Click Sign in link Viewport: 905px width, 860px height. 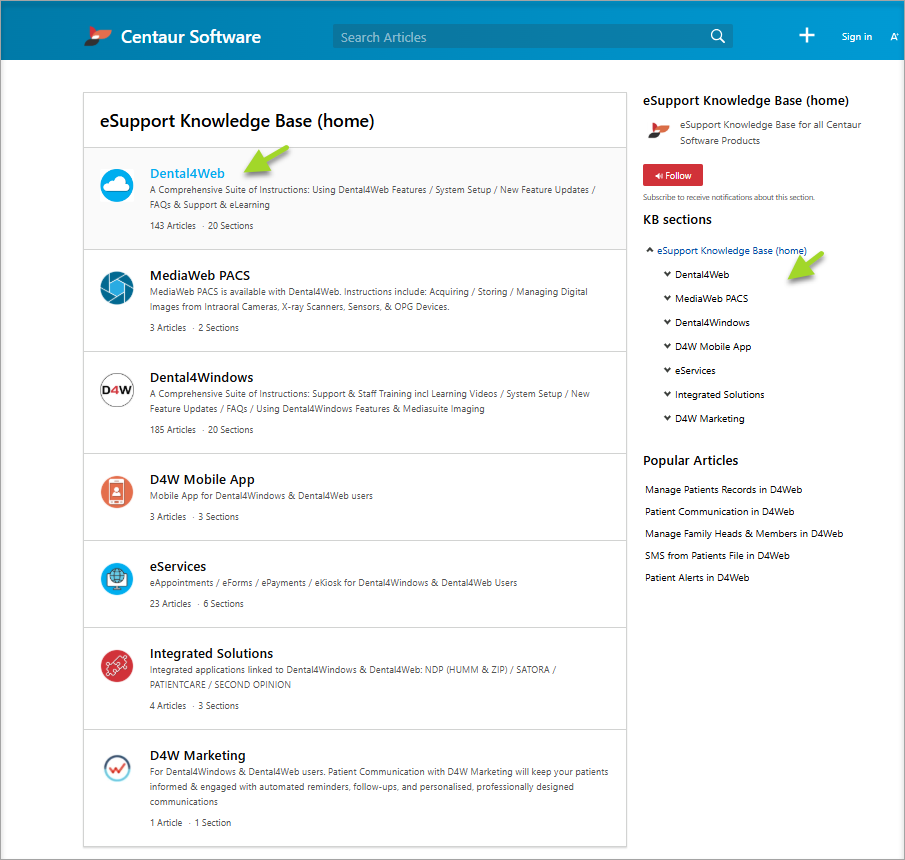click(x=857, y=36)
